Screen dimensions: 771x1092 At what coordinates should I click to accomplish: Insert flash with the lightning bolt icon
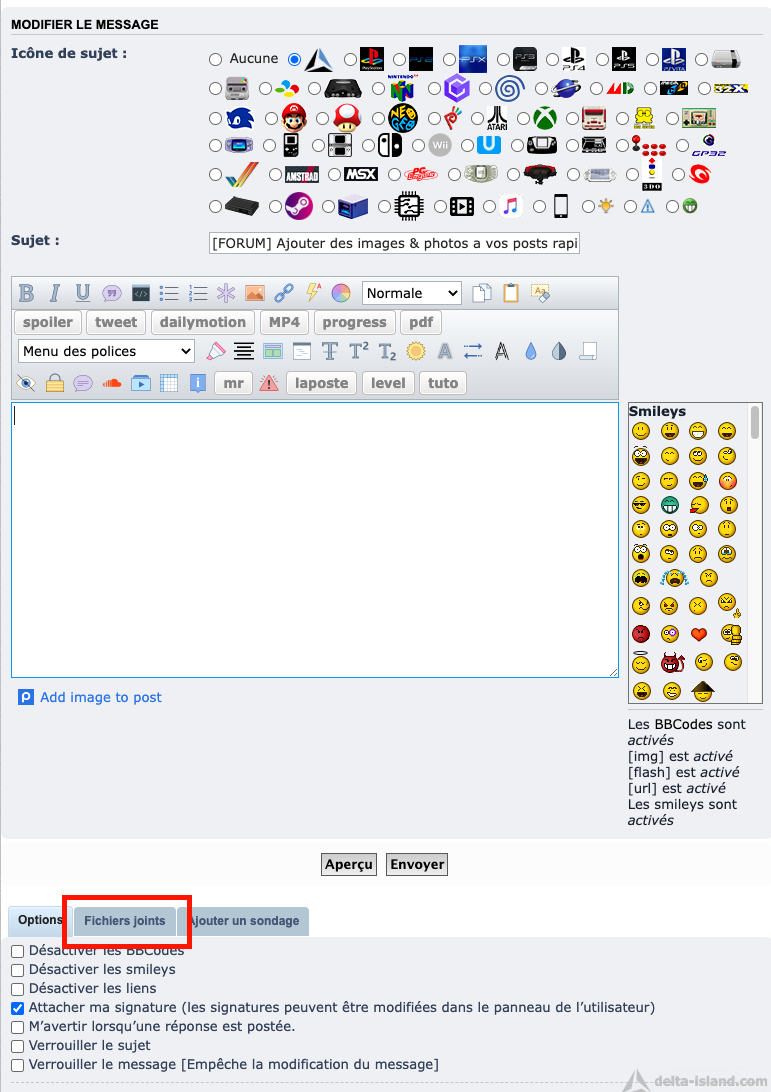pos(313,292)
